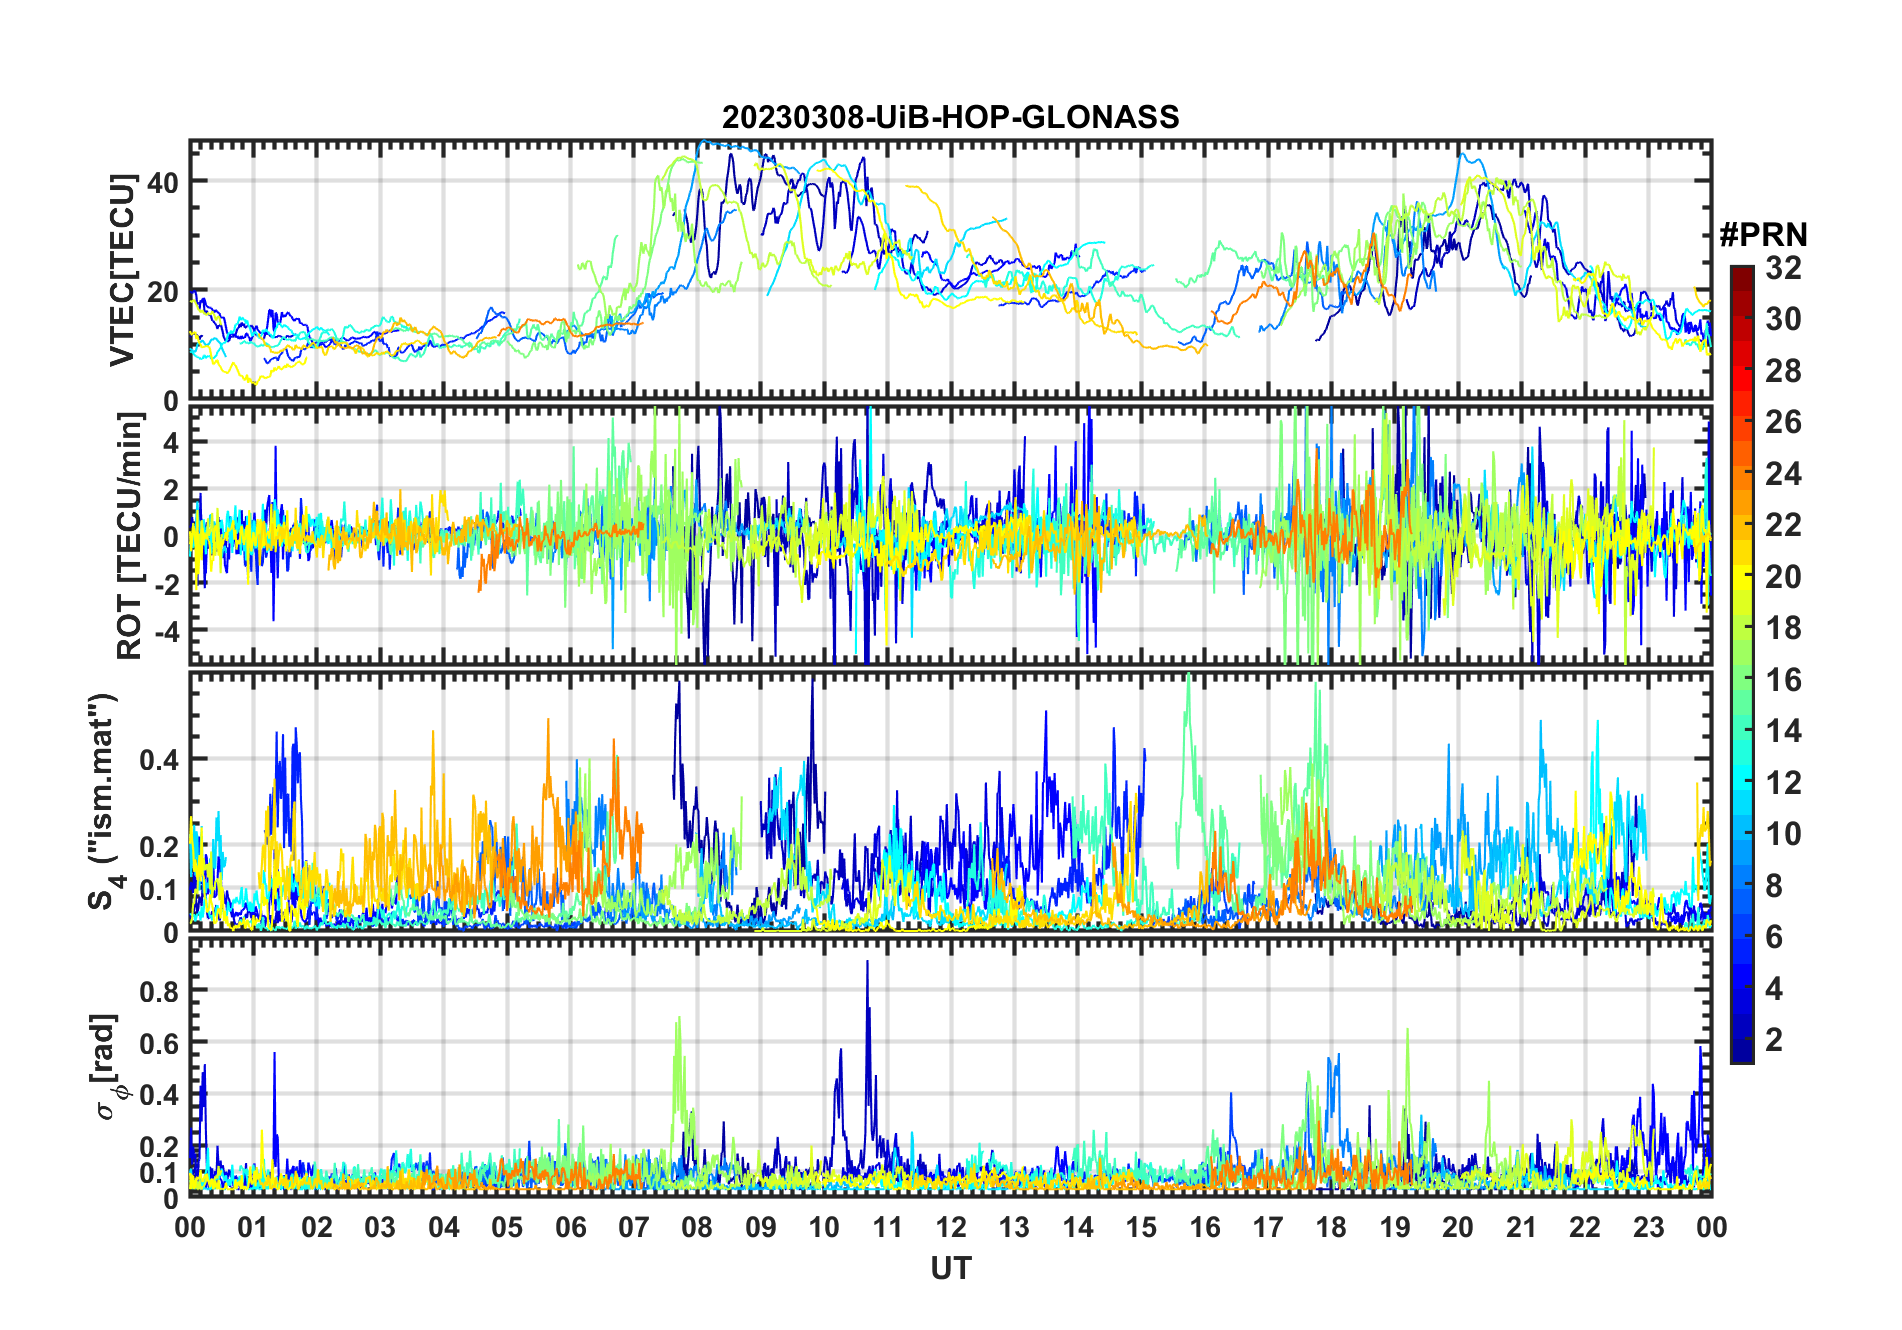Click UT axis hour label "15"
This screenshot has width=1902, height=1330.
[x=1141, y=1227]
